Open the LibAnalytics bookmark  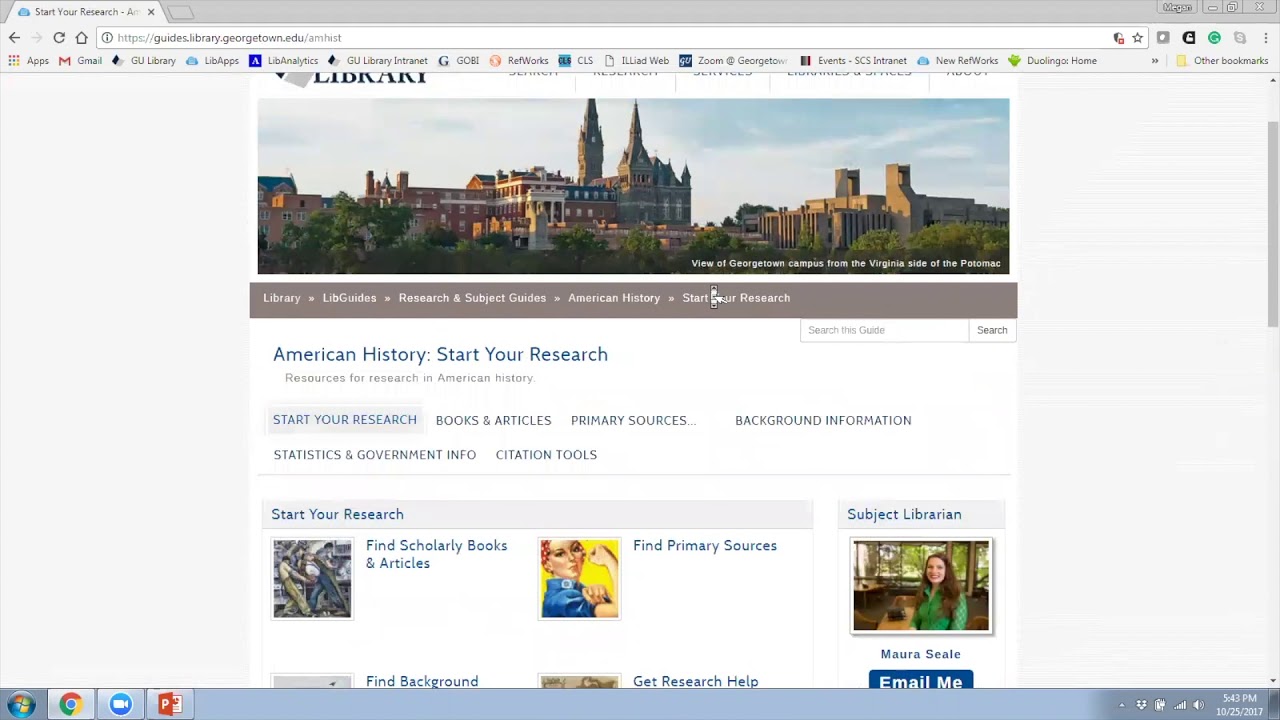click(x=283, y=61)
